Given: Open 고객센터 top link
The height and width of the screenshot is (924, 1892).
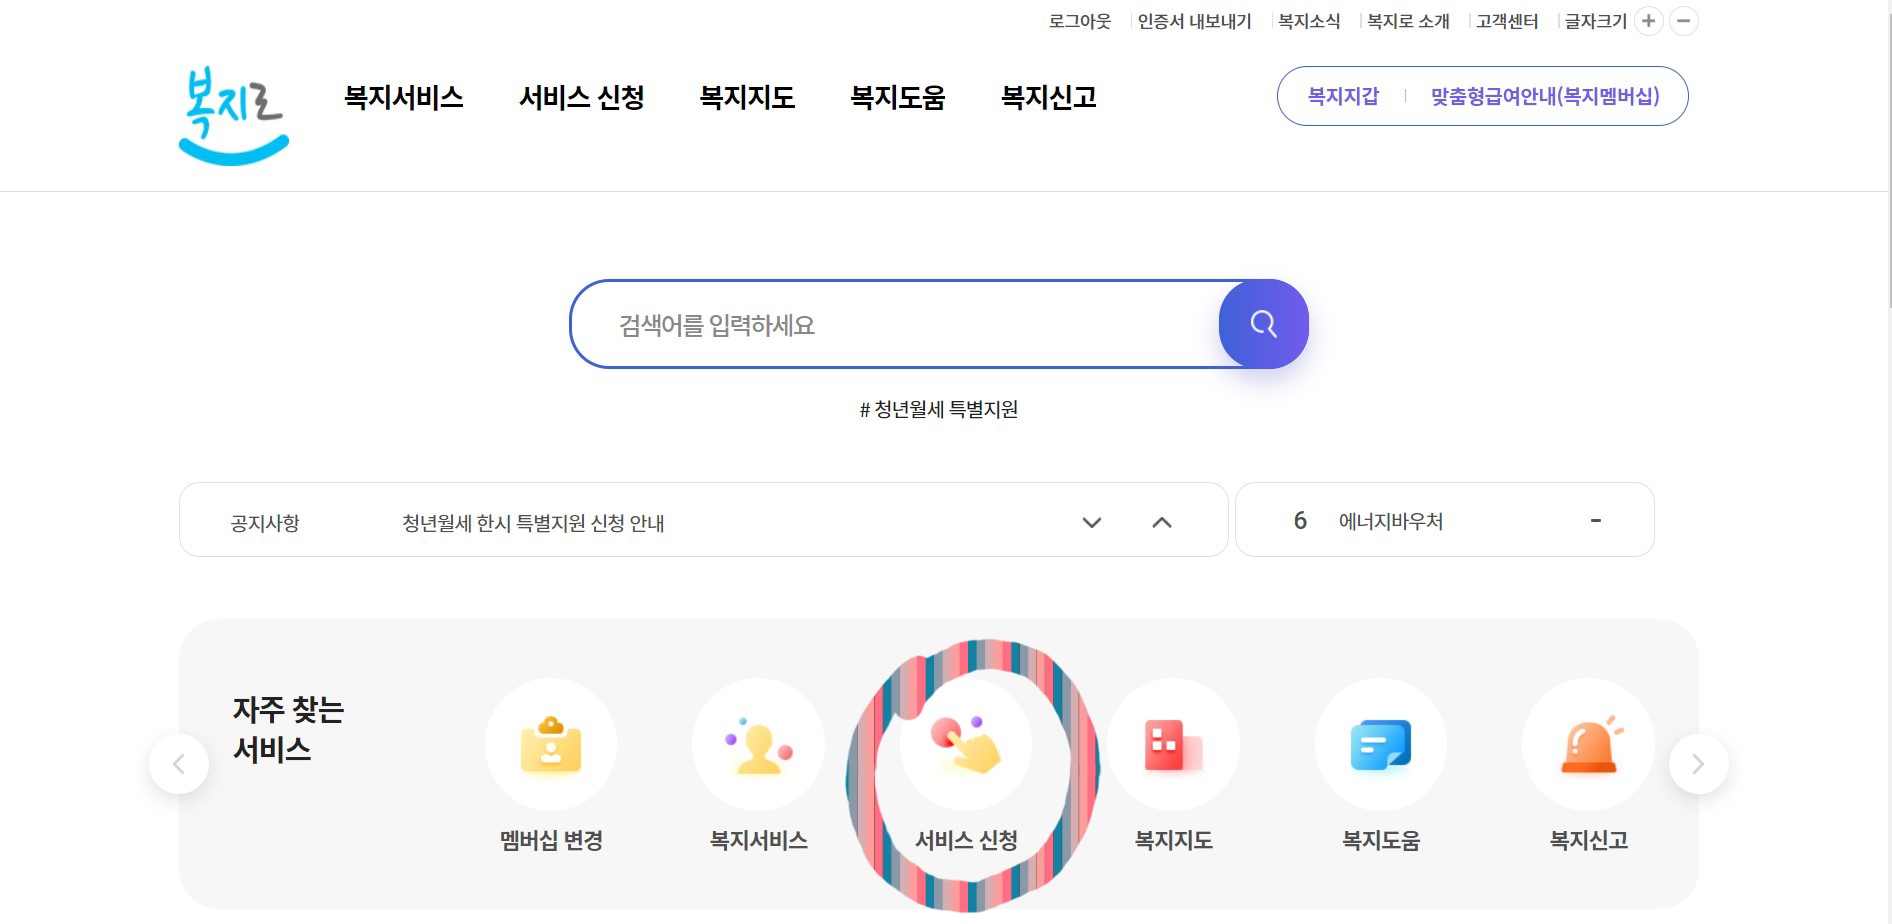Looking at the screenshot, I should 1507,21.
